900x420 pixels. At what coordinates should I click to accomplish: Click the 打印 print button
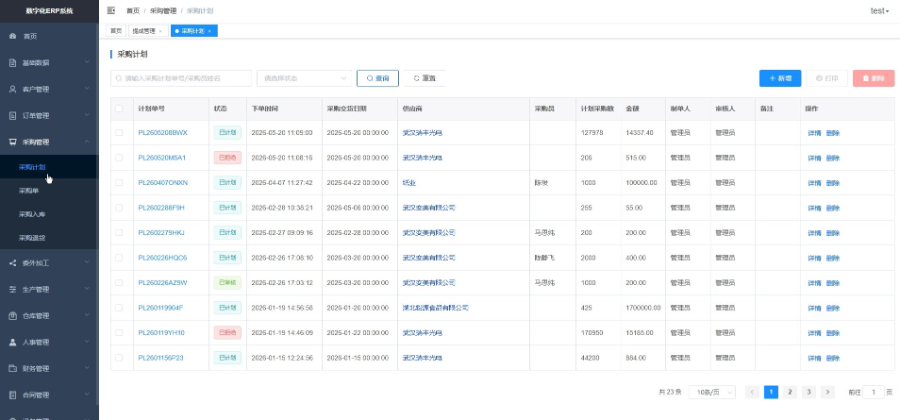[827, 78]
